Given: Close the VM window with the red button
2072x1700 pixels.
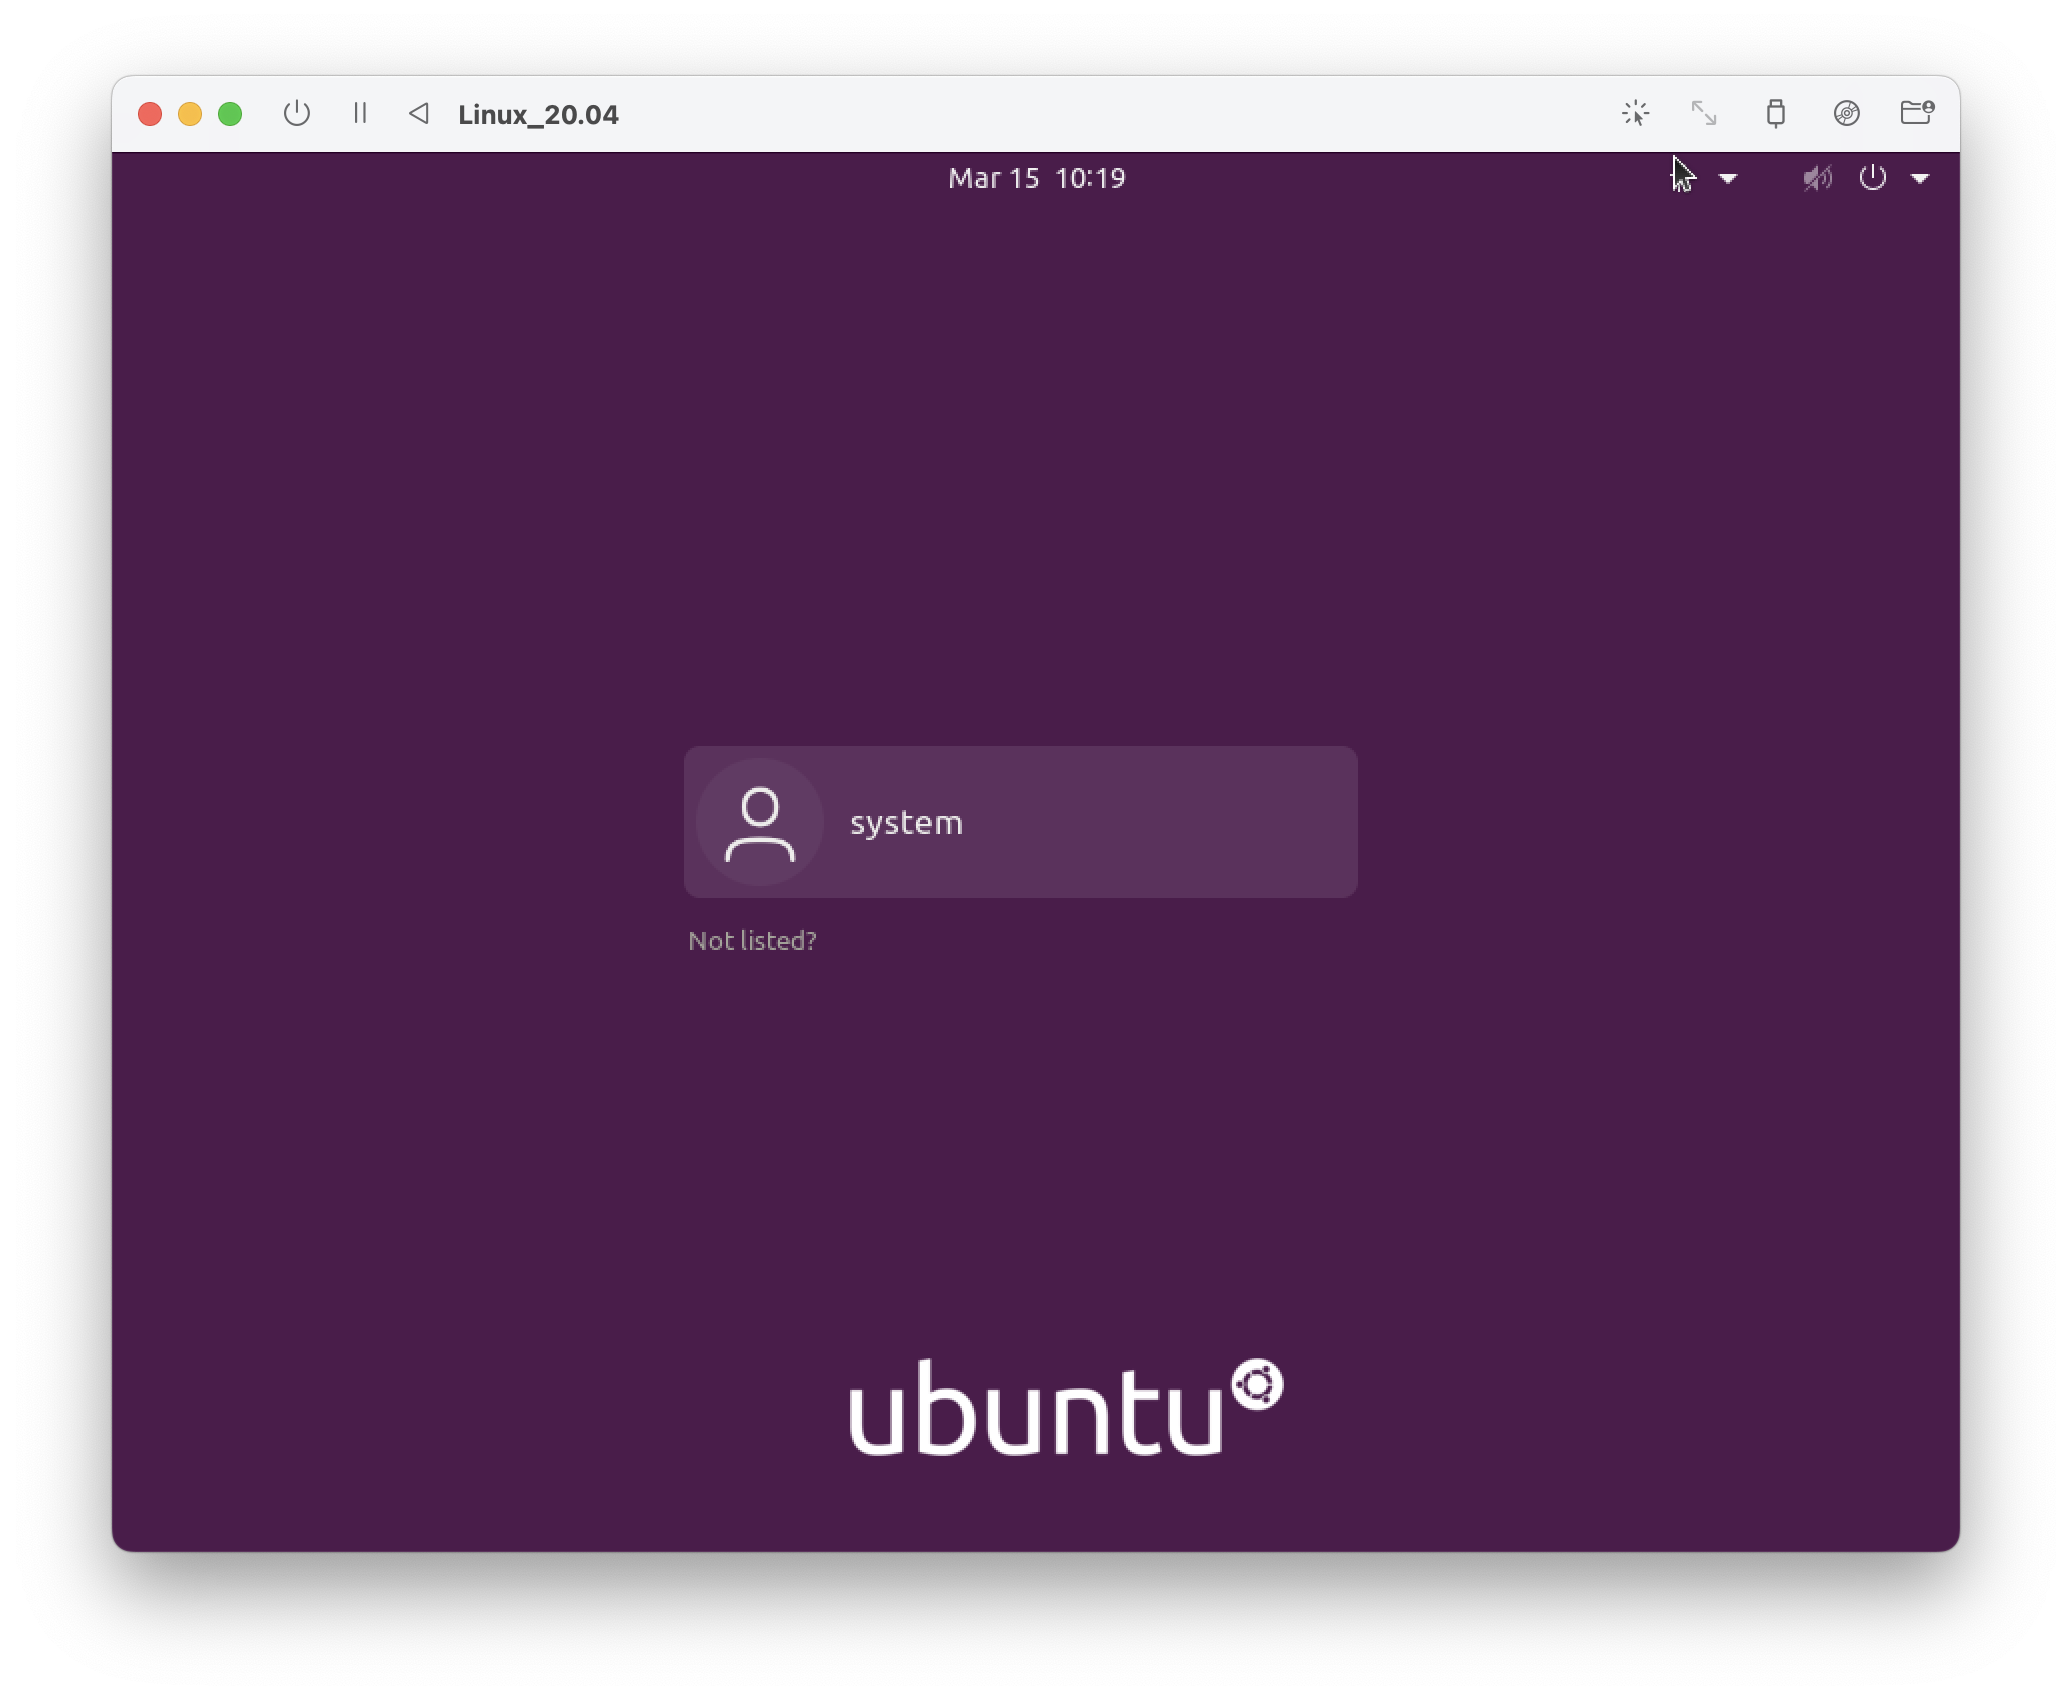Looking at the screenshot, I should coord(150,114).
